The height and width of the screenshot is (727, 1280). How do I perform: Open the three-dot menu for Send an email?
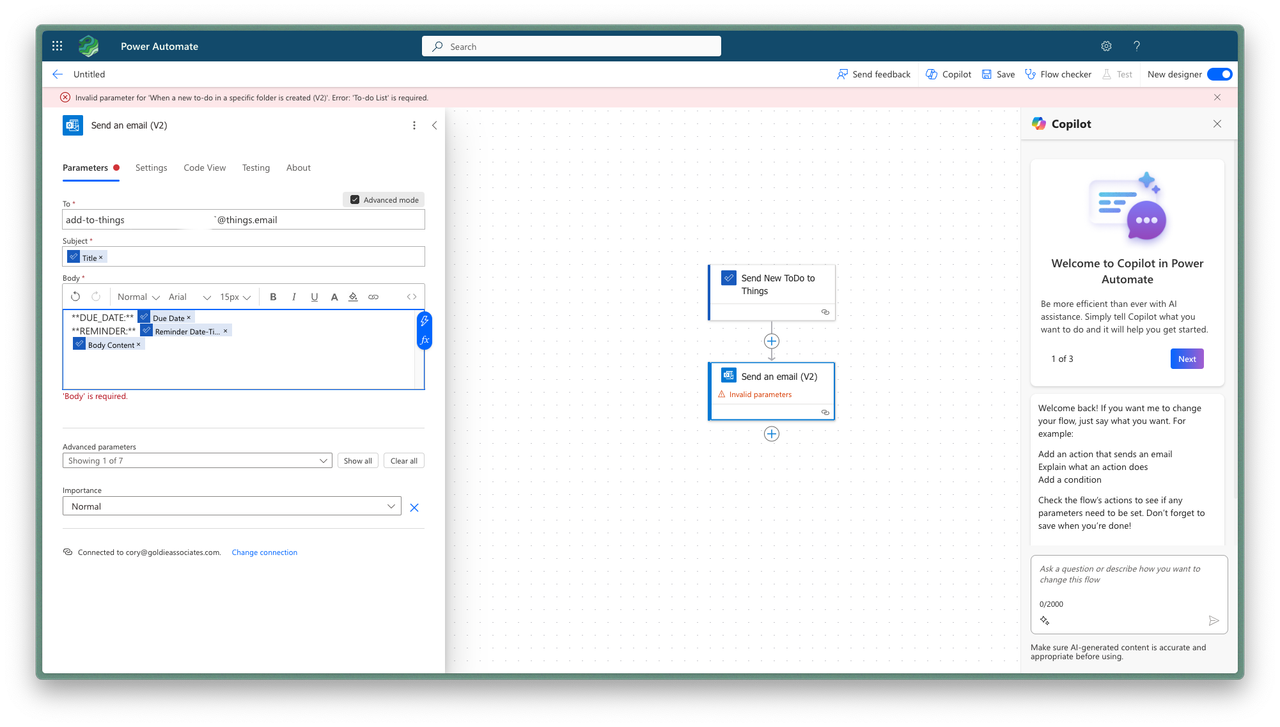click(414, 126)
